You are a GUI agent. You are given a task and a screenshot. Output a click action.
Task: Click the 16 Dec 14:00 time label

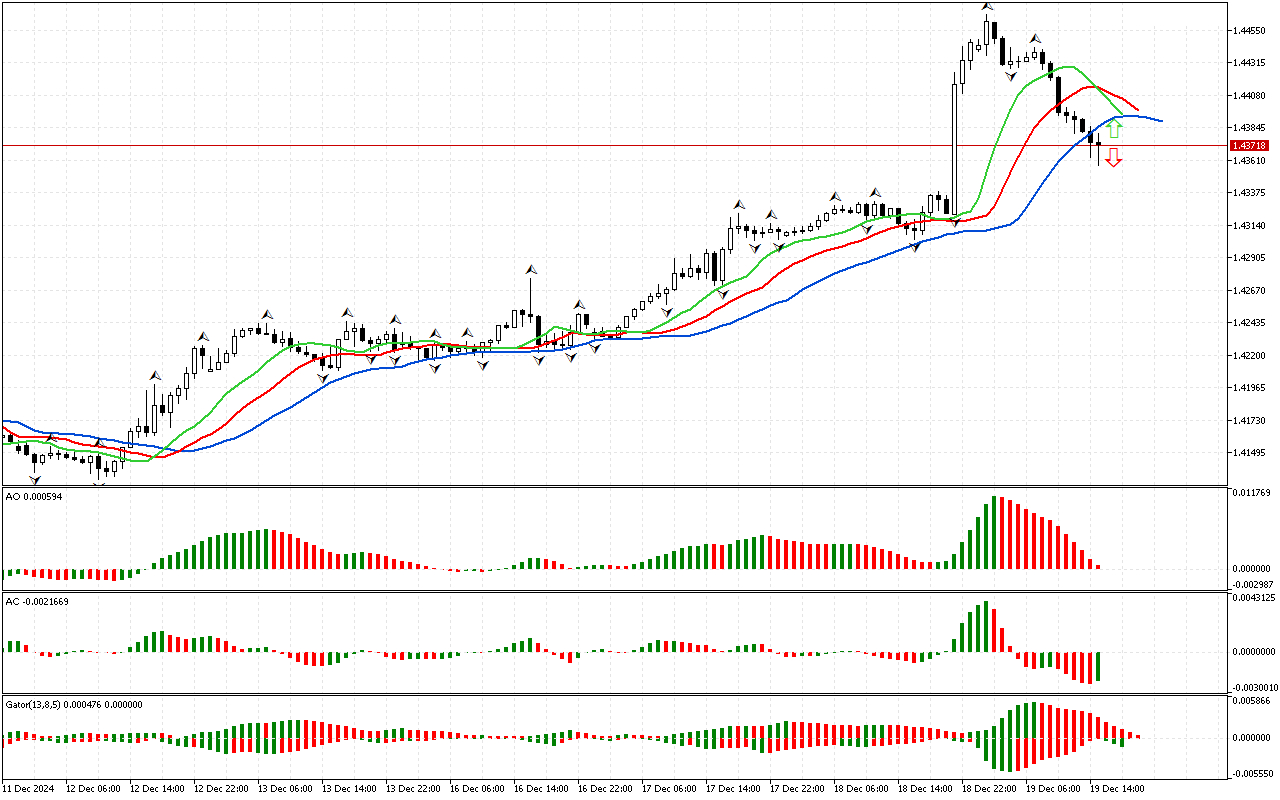point(542,789)
